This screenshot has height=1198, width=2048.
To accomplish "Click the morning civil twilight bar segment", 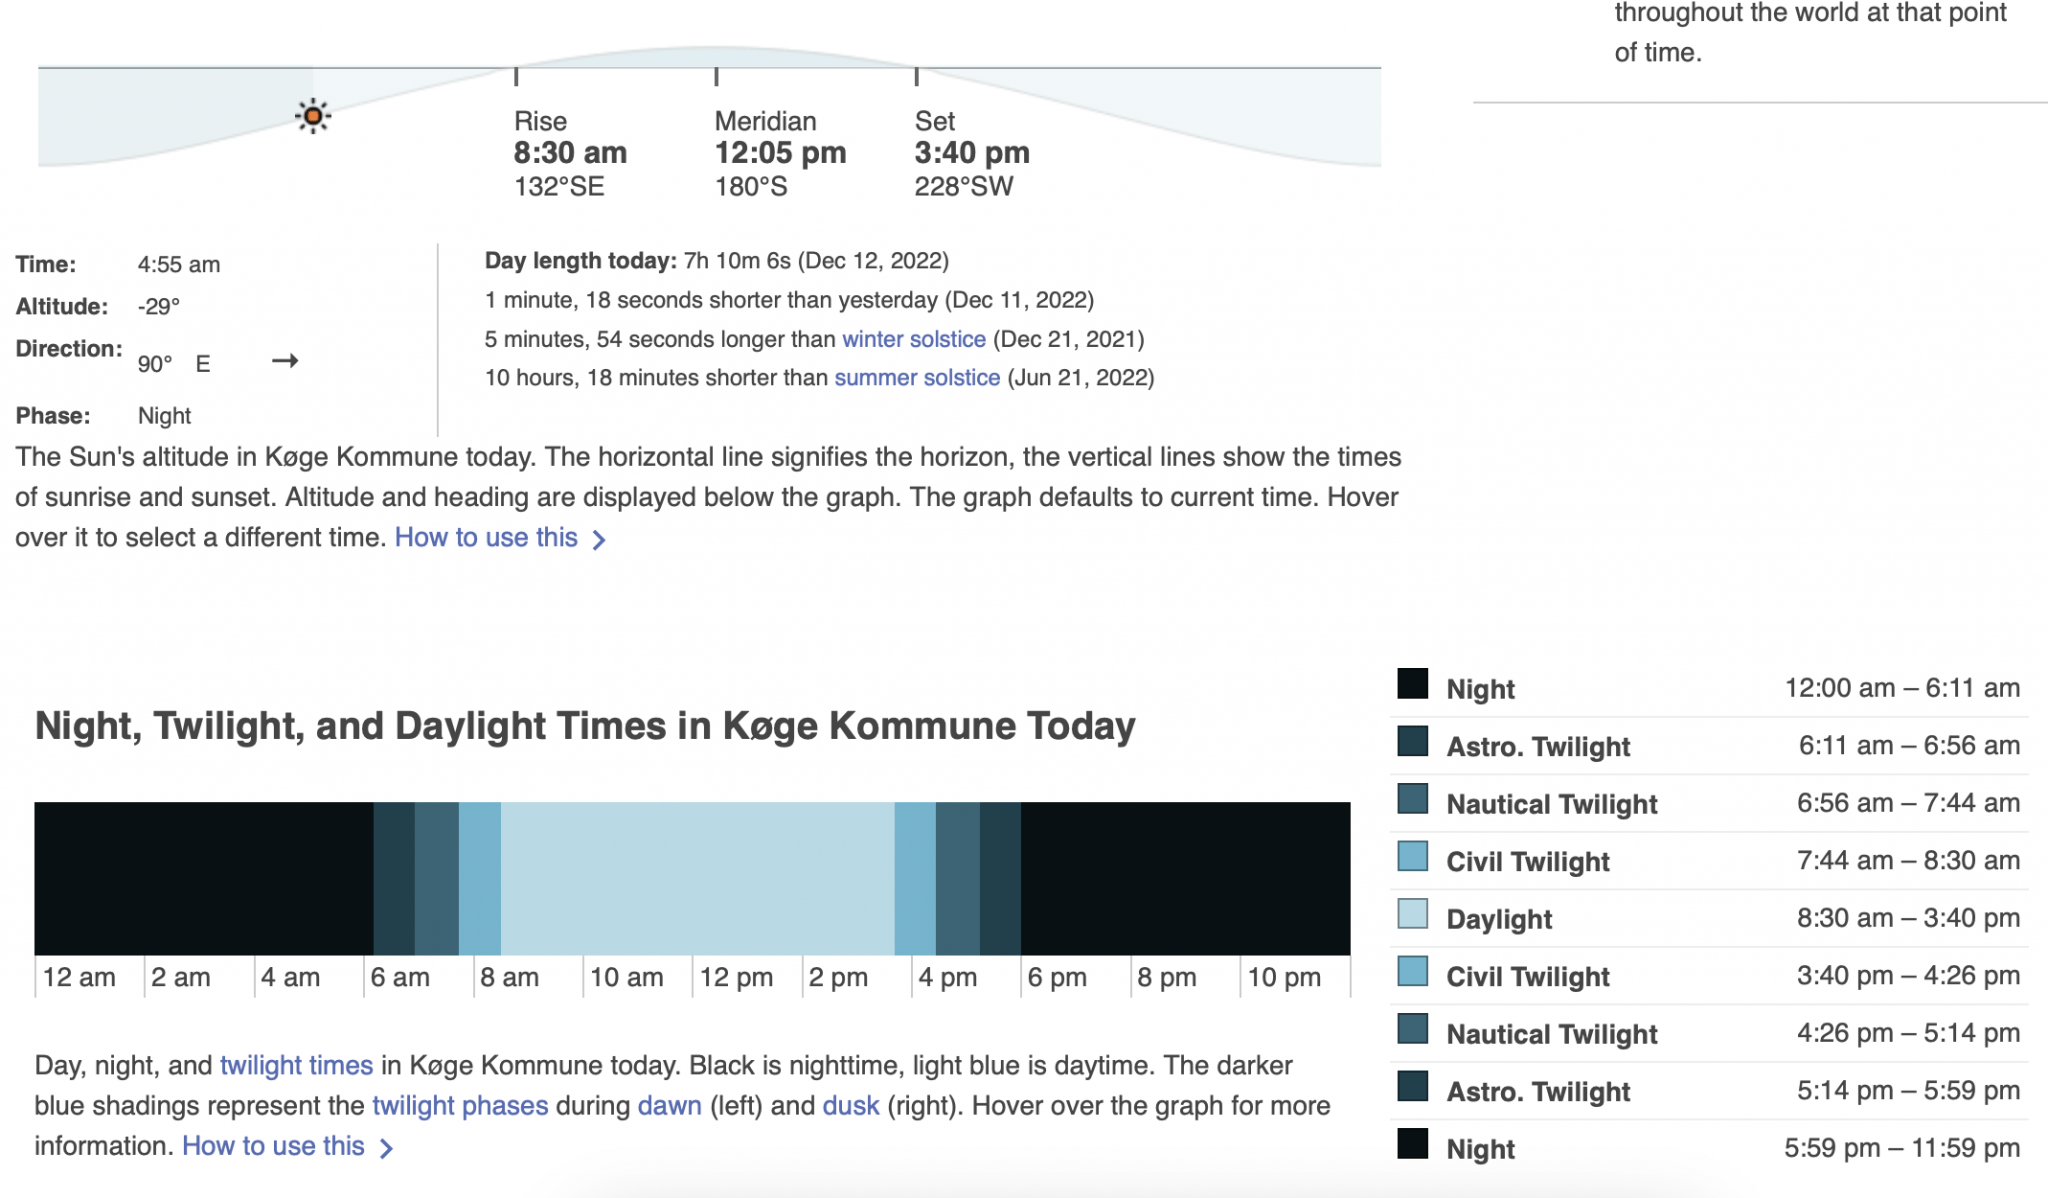I will [480, 878].
